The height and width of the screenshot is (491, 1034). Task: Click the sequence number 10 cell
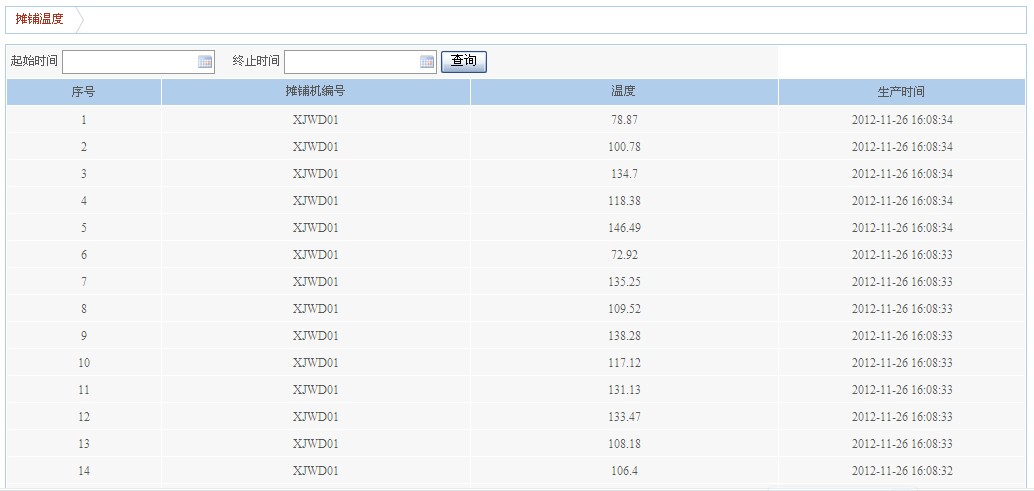(84, 363)
